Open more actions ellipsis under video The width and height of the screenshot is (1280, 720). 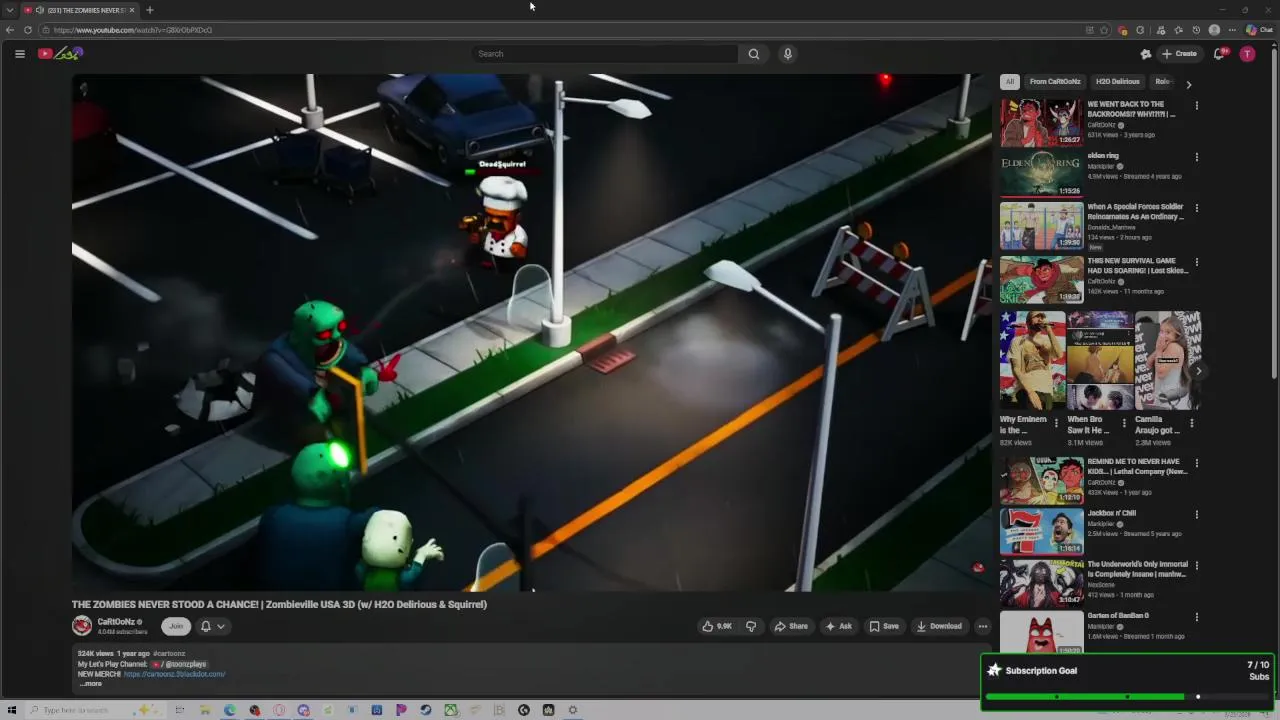[982, 626]
